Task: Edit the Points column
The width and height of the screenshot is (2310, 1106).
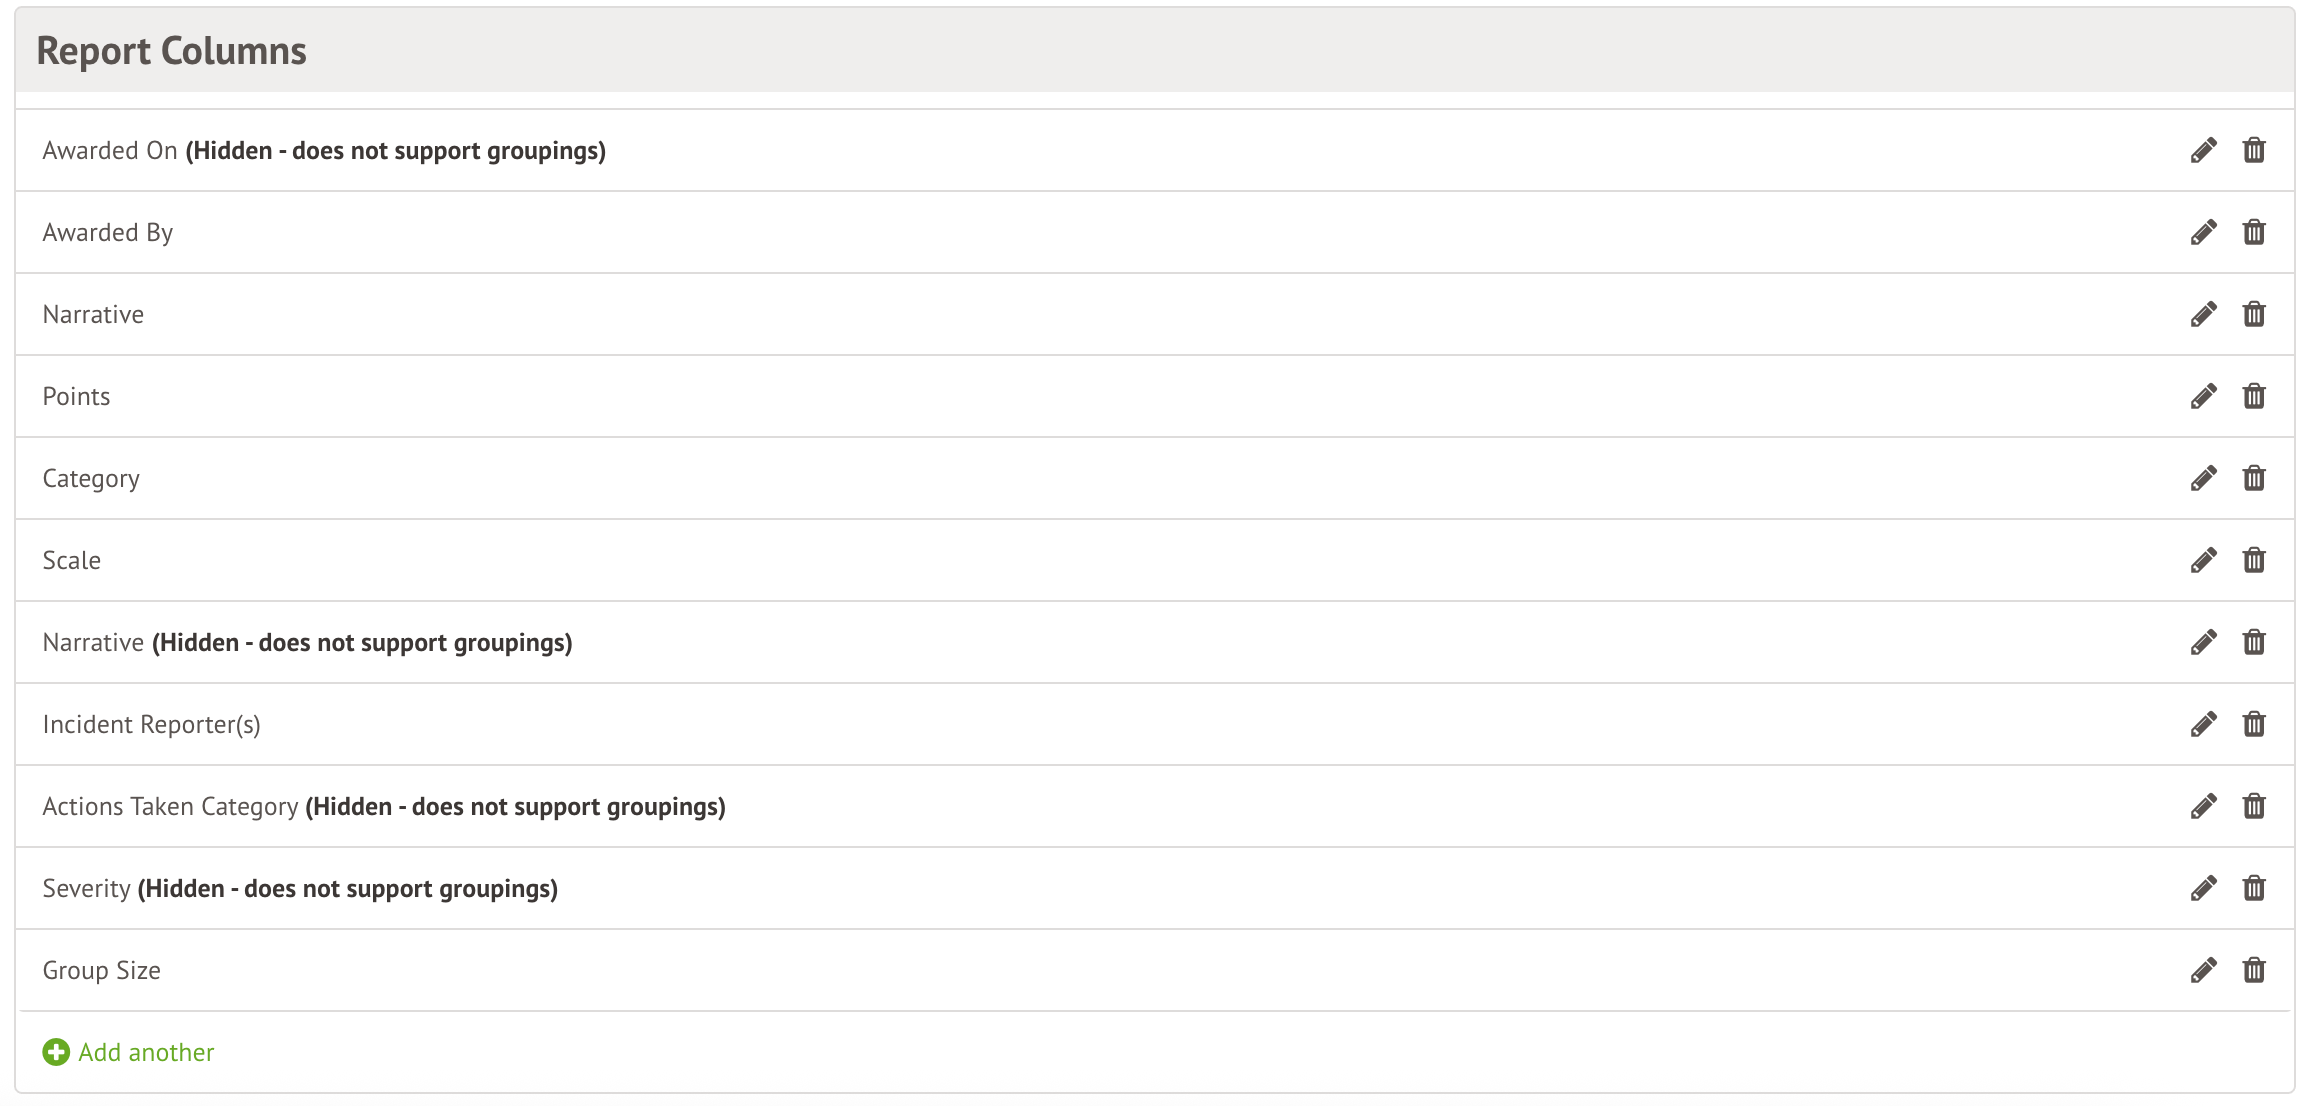Action: click(2203, 397)
